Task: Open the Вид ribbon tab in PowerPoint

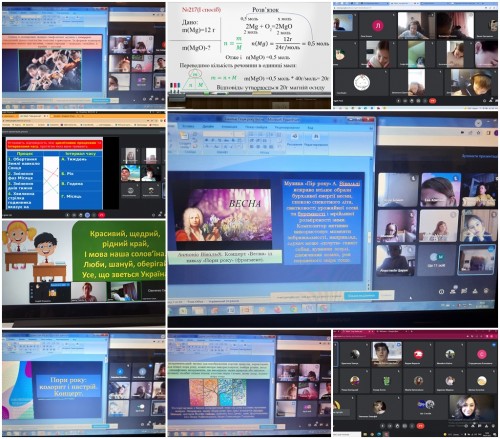Action: [310, 127]
